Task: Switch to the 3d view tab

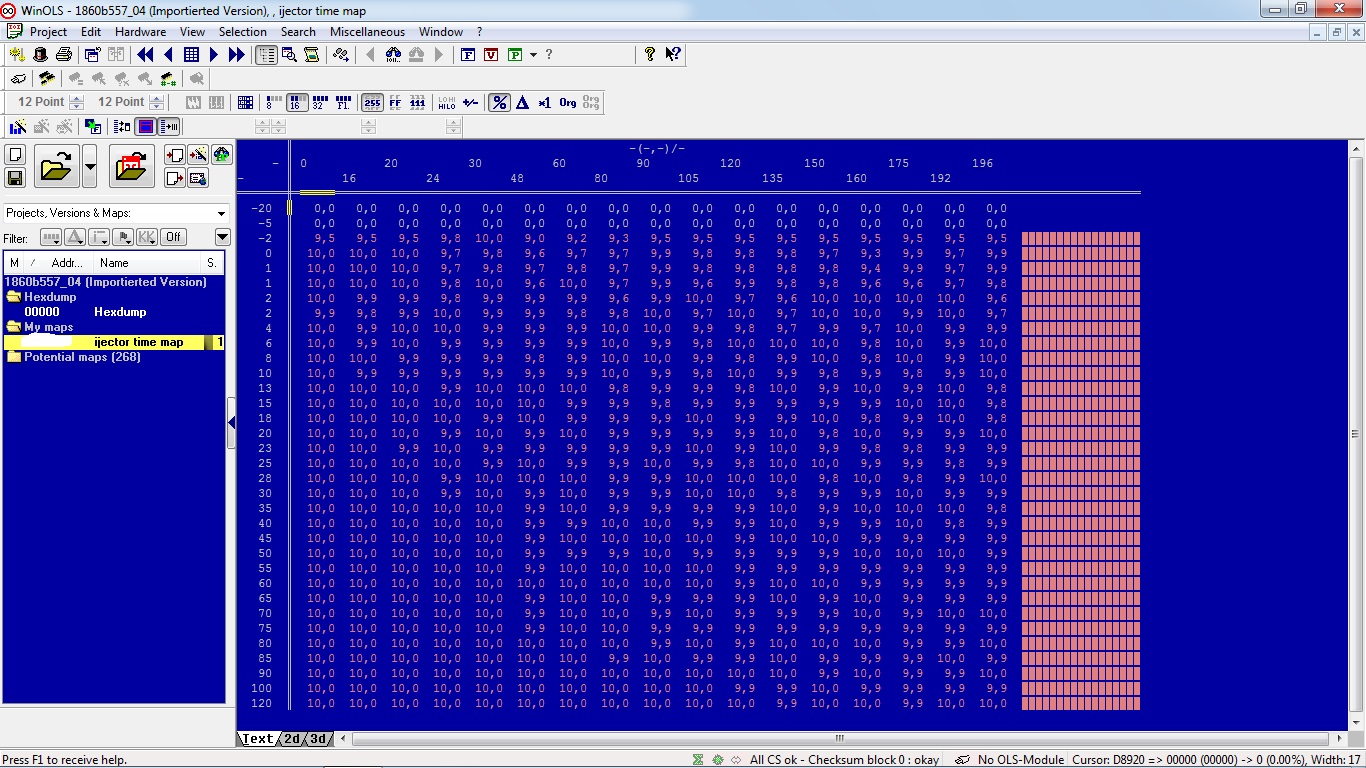Action: [x=318, y=739]
